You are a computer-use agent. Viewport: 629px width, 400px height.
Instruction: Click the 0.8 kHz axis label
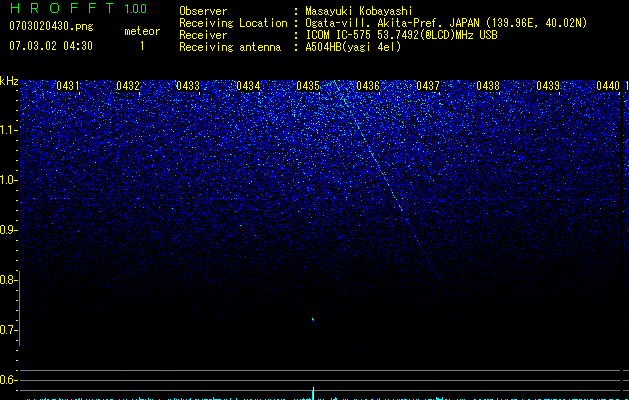(8, 280)
